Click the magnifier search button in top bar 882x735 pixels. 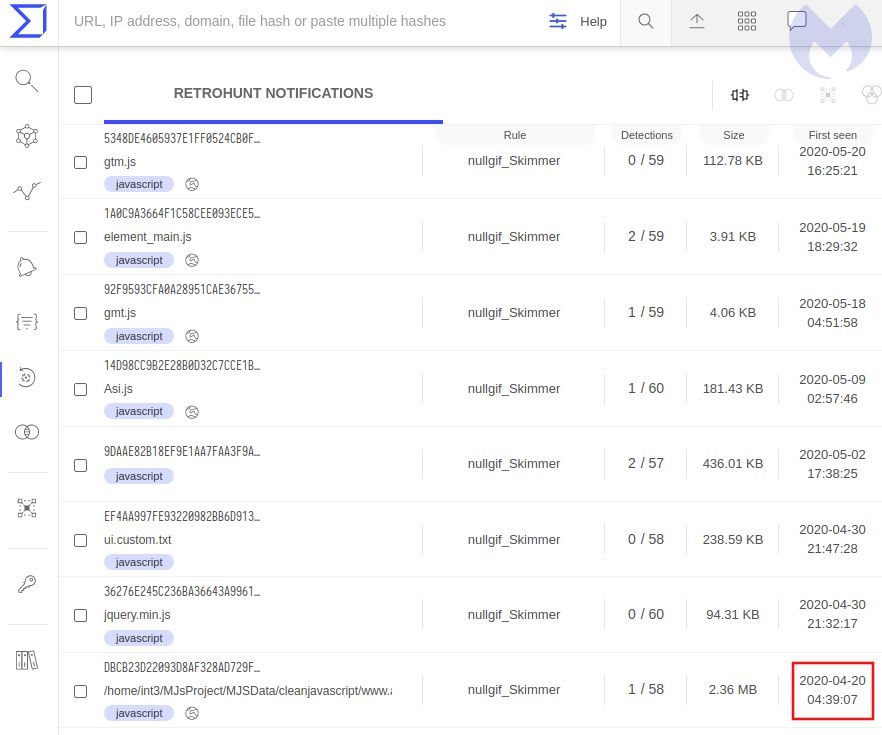[x=646, y=22]
